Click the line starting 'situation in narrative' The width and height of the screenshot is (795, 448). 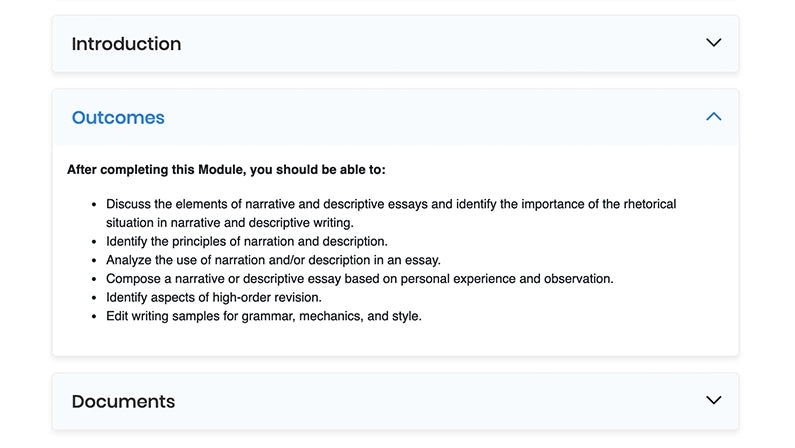pos(230,223)
